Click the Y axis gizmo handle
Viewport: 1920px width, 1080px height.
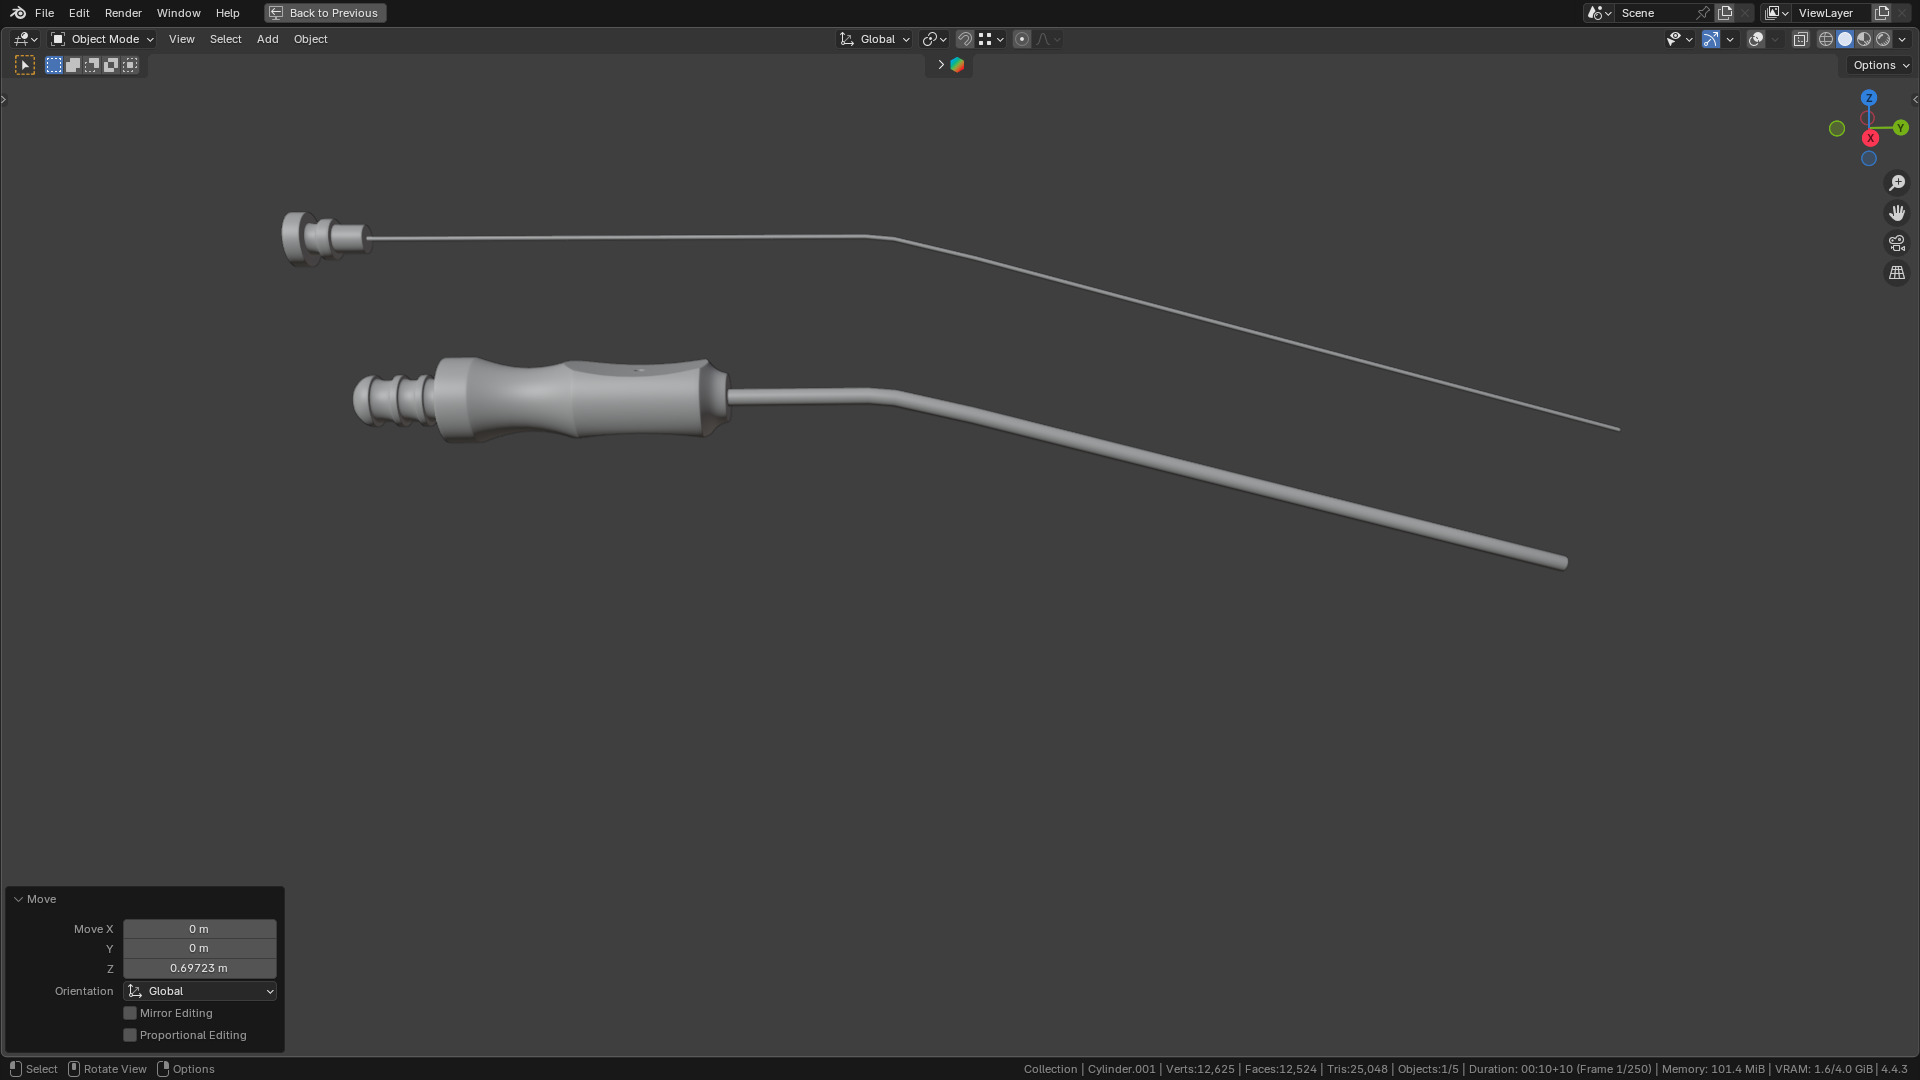(x=1900, y=128)
